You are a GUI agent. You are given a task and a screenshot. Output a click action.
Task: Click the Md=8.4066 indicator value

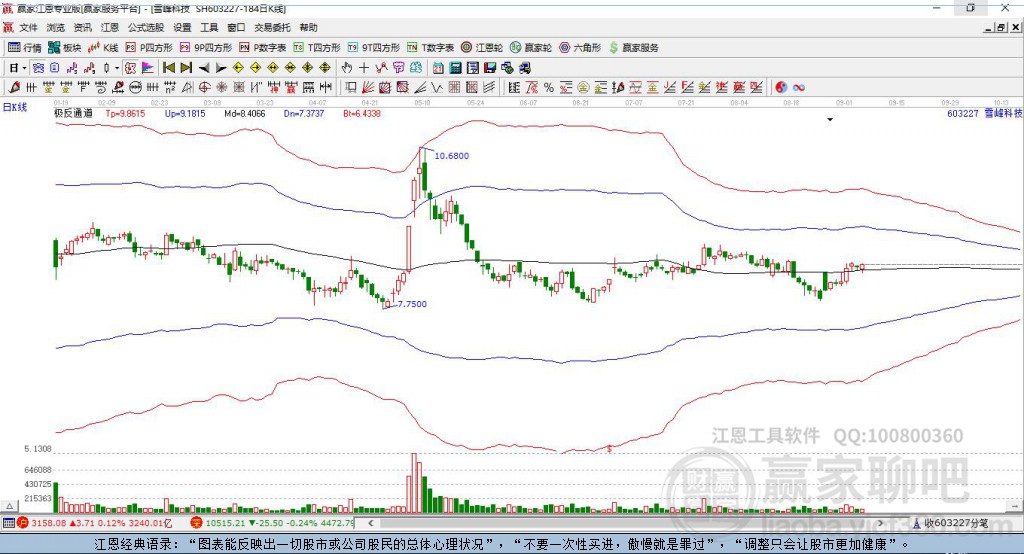coord(245,113)
